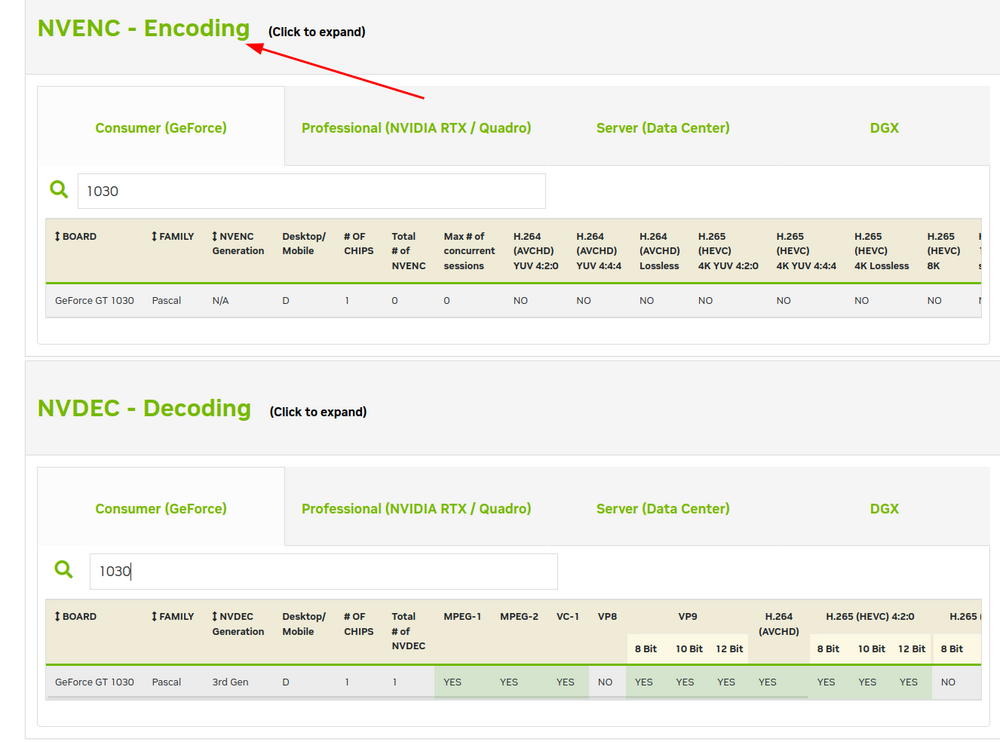Click H.265 (HEVC) 4K Lossless header

(882, 251)
